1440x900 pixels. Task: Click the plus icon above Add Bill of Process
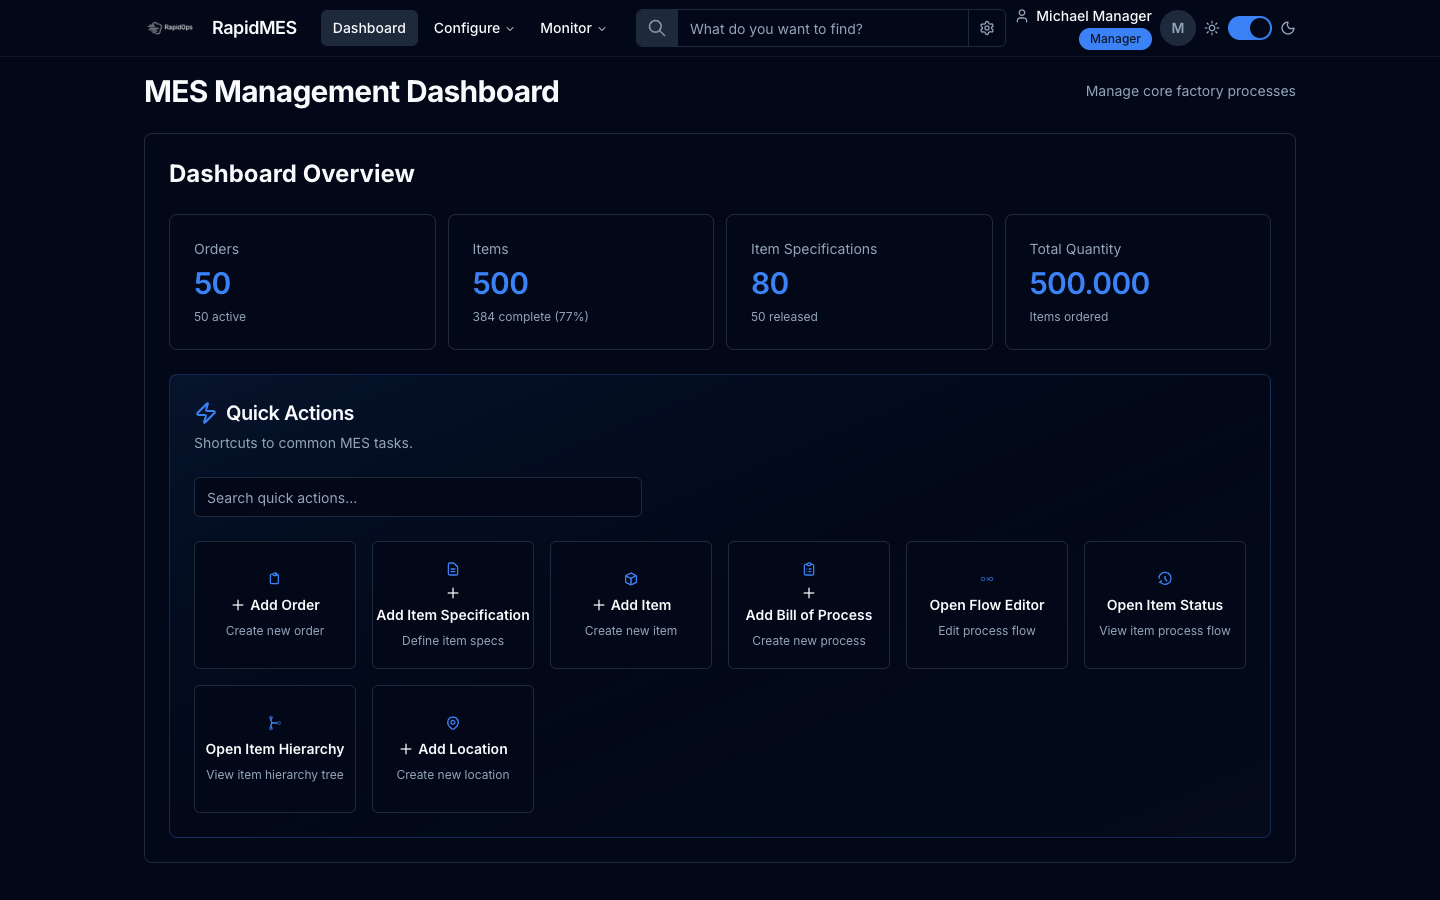coord(809,593)
